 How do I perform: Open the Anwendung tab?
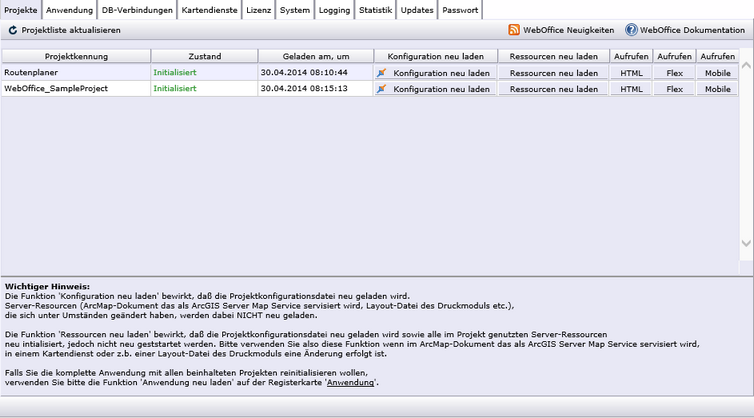point(69,10)
